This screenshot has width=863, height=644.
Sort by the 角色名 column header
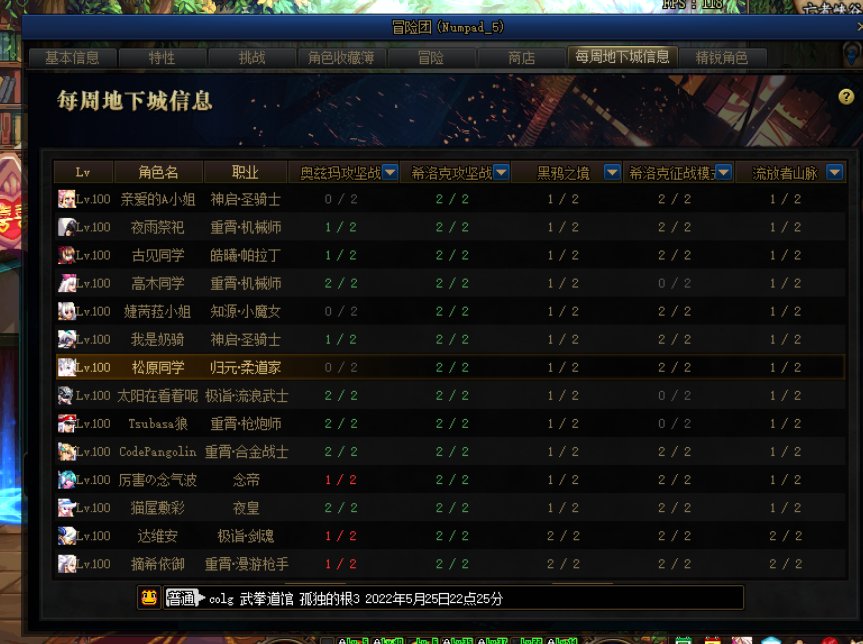(158, 172)
